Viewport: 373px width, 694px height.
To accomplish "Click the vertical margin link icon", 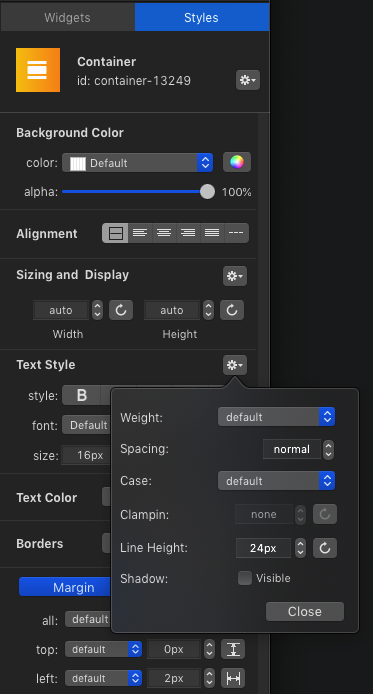I will coord(233,649).
